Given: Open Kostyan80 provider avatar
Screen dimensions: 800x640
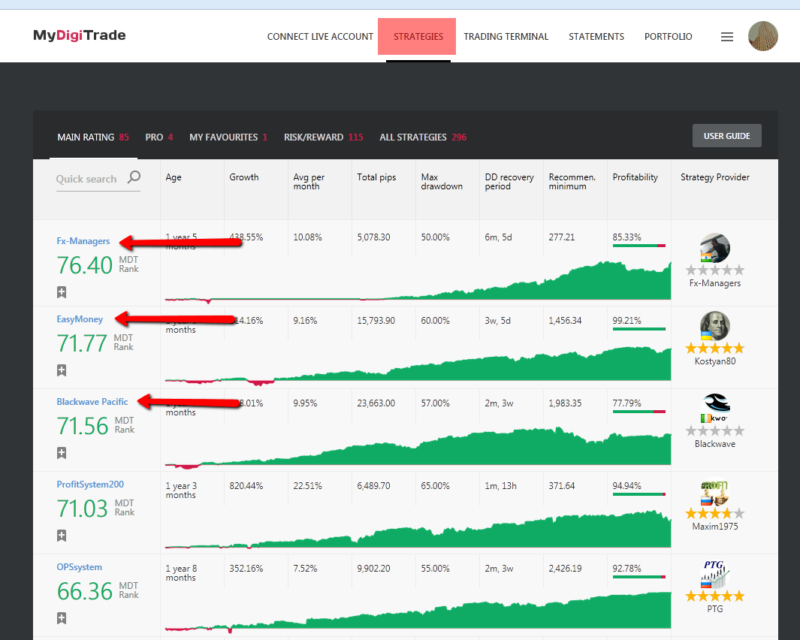Looking at the screenshot, I should [x=715, y=326].
